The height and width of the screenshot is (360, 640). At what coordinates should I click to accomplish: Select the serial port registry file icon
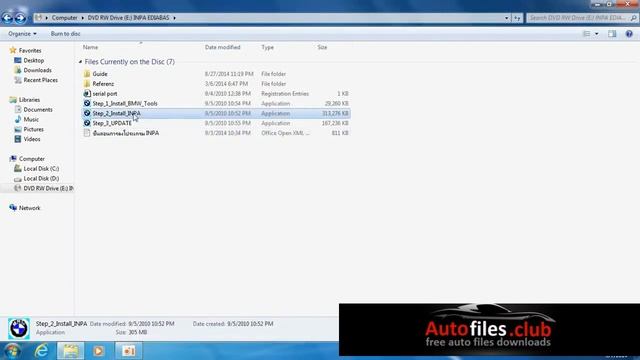pyautogui.click(x=87, y=93)
